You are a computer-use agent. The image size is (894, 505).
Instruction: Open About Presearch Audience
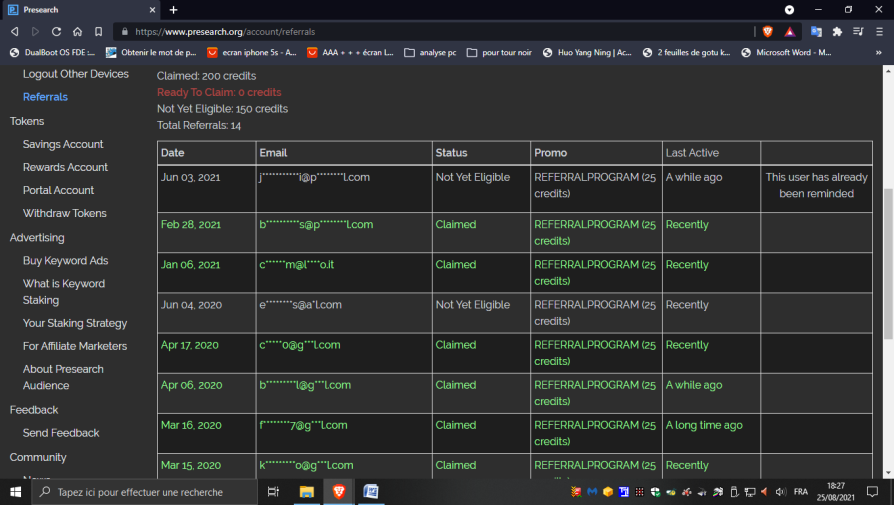63,377
